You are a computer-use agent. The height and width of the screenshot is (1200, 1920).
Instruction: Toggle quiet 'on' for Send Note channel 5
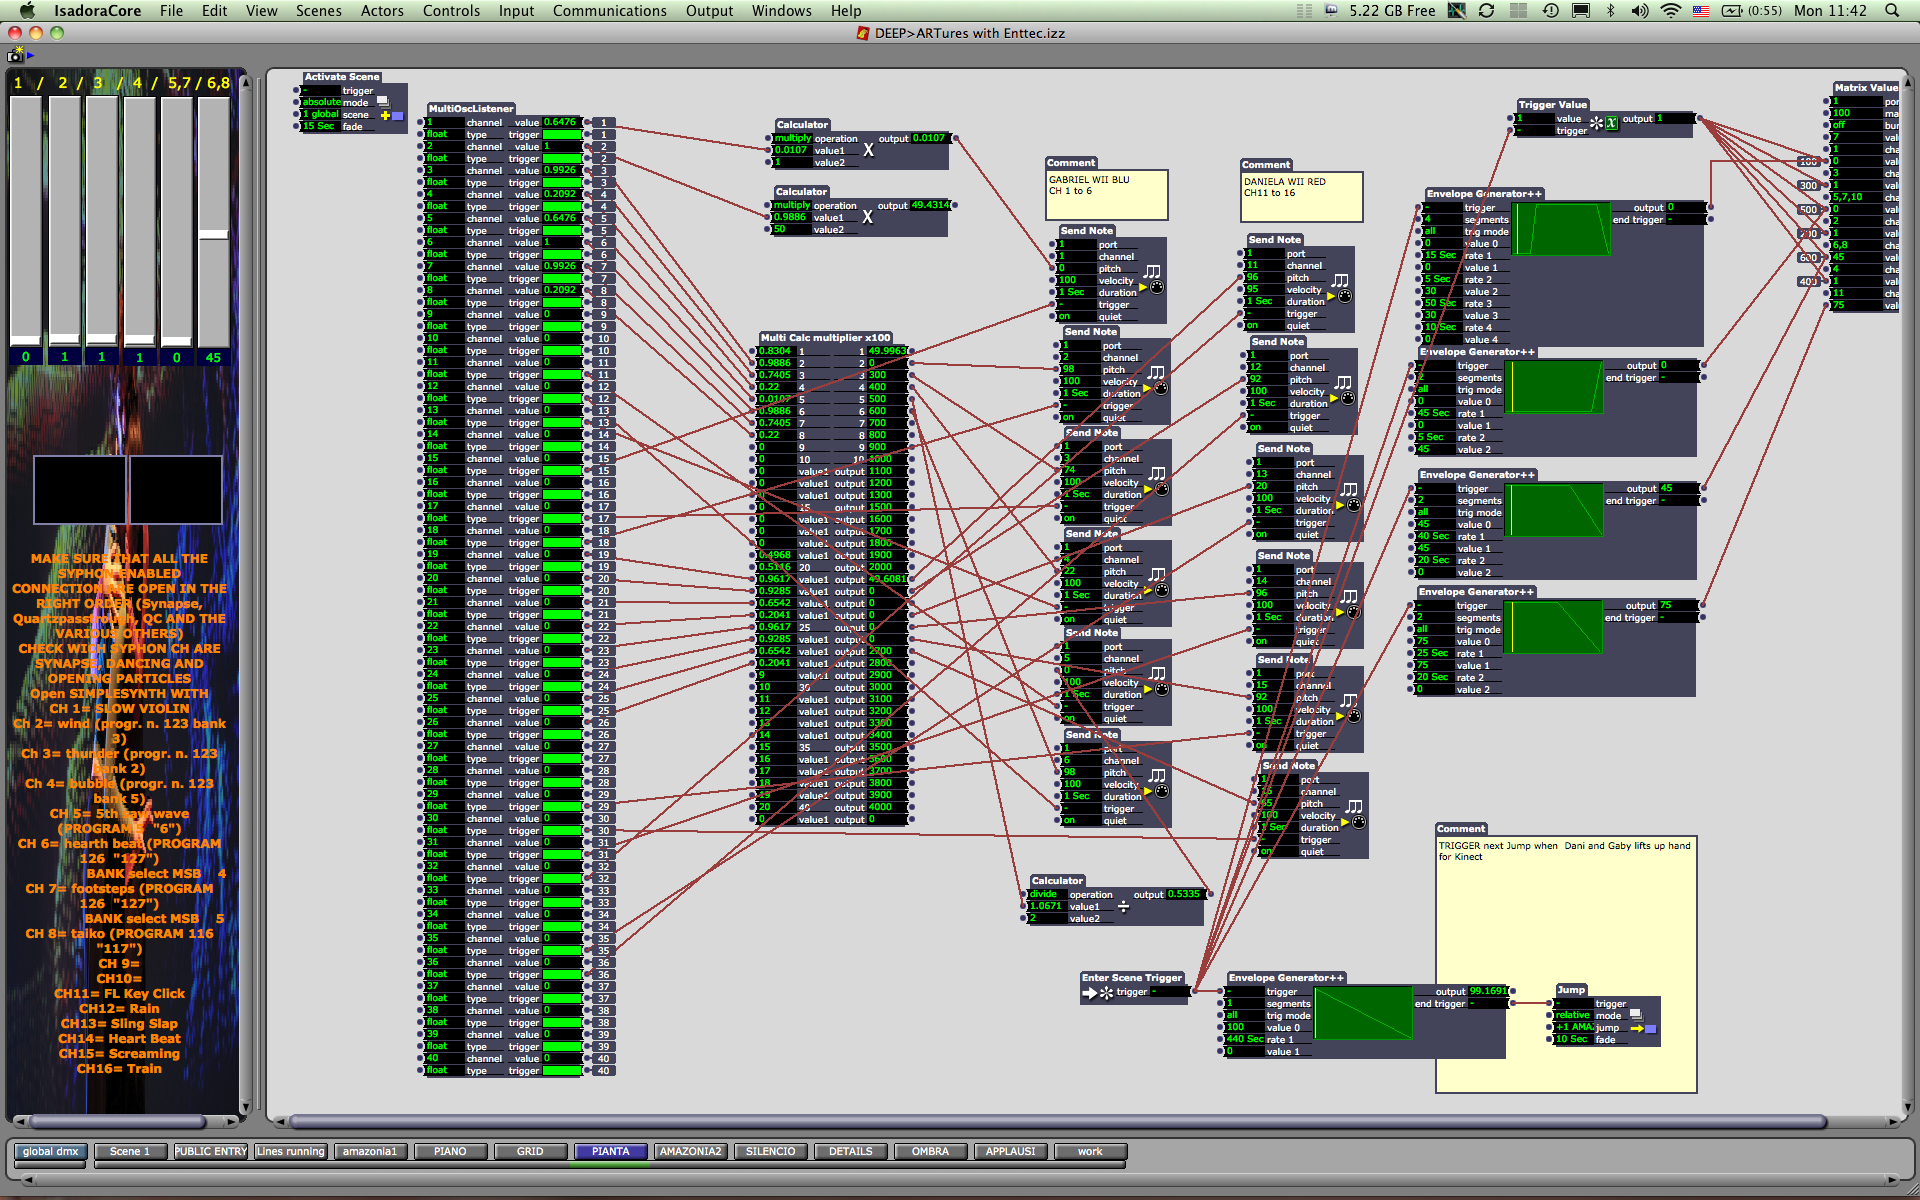coord(1080,719)
